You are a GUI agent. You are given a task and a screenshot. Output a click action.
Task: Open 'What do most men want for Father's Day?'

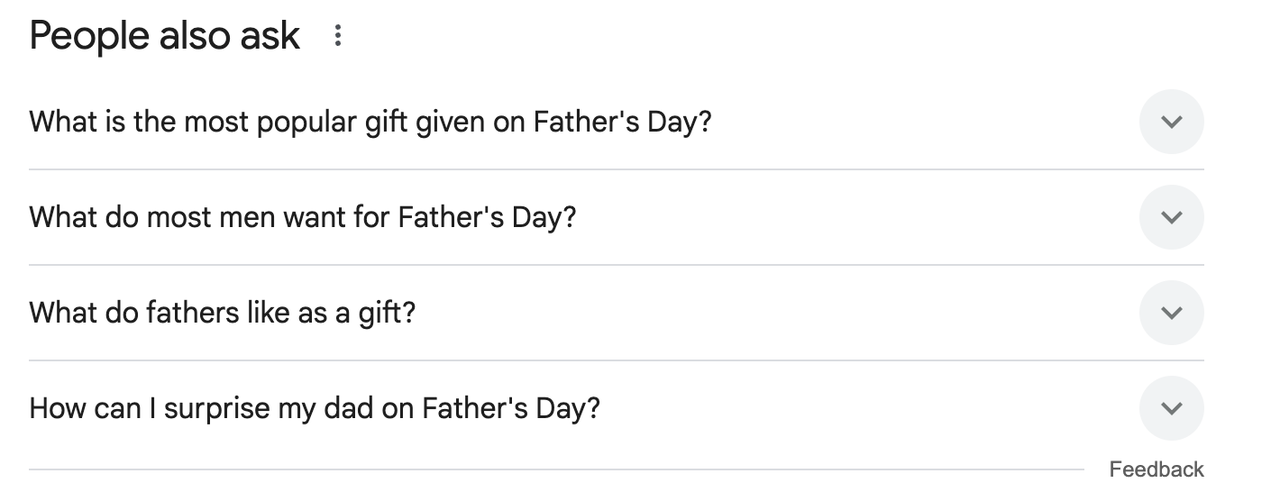point(303,217)
